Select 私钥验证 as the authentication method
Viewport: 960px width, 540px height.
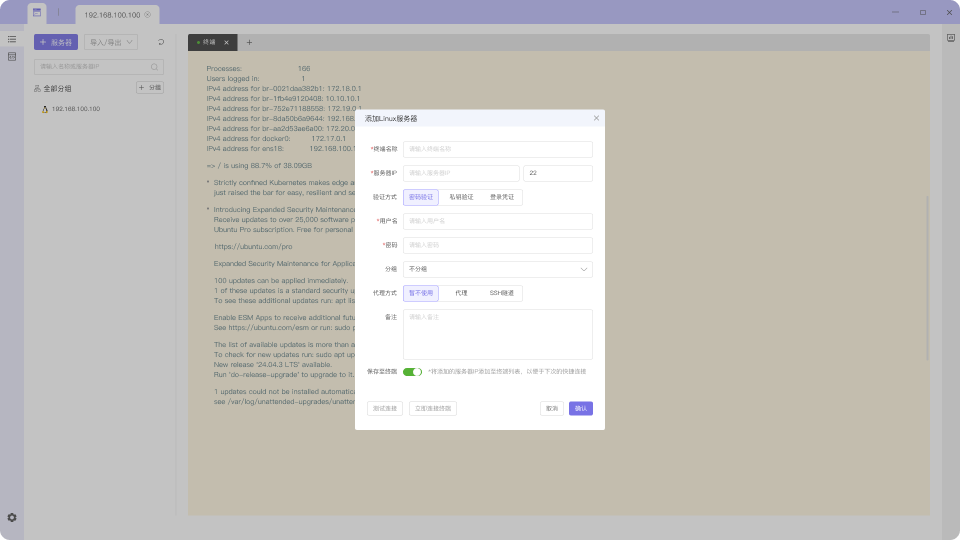coord(461,198)
